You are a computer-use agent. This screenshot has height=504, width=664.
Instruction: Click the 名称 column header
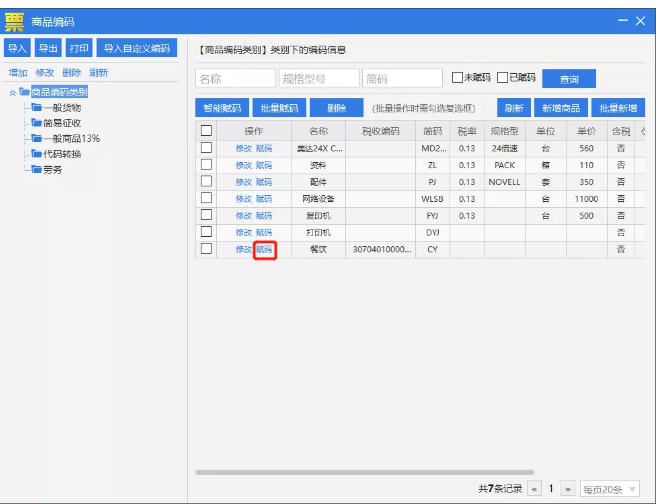tap(318, 131)
